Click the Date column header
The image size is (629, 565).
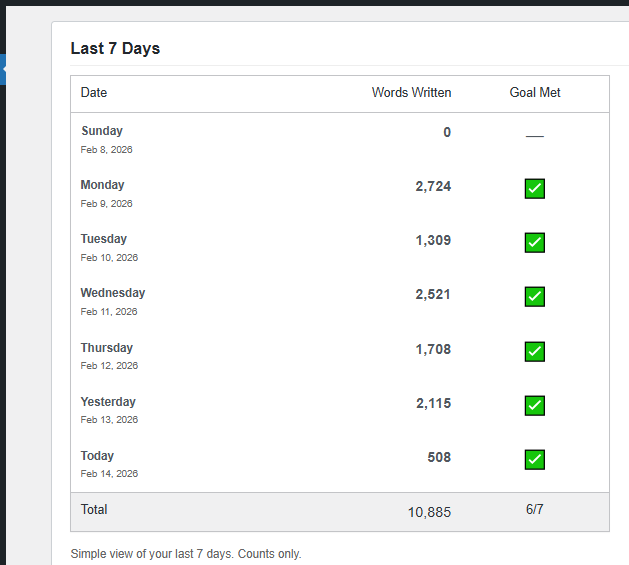click(94, 93)
